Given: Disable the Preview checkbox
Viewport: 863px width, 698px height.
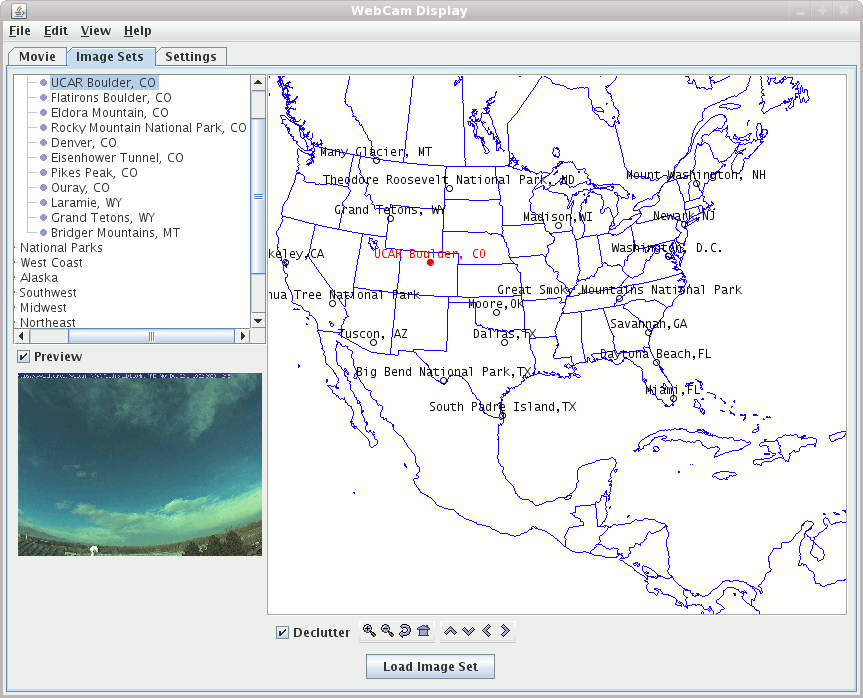Looking at the screenshot, I should click(x=22, y=356).
